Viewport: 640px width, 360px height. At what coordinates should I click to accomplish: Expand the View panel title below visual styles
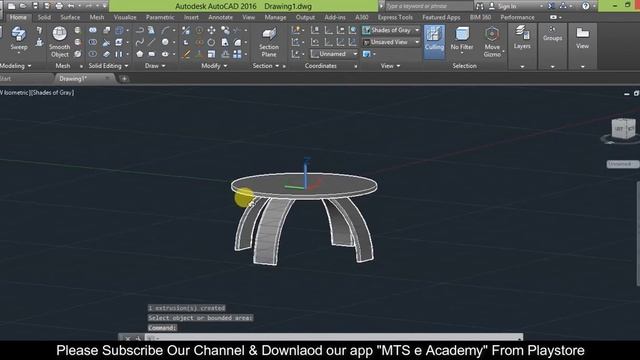coord(390,66)
